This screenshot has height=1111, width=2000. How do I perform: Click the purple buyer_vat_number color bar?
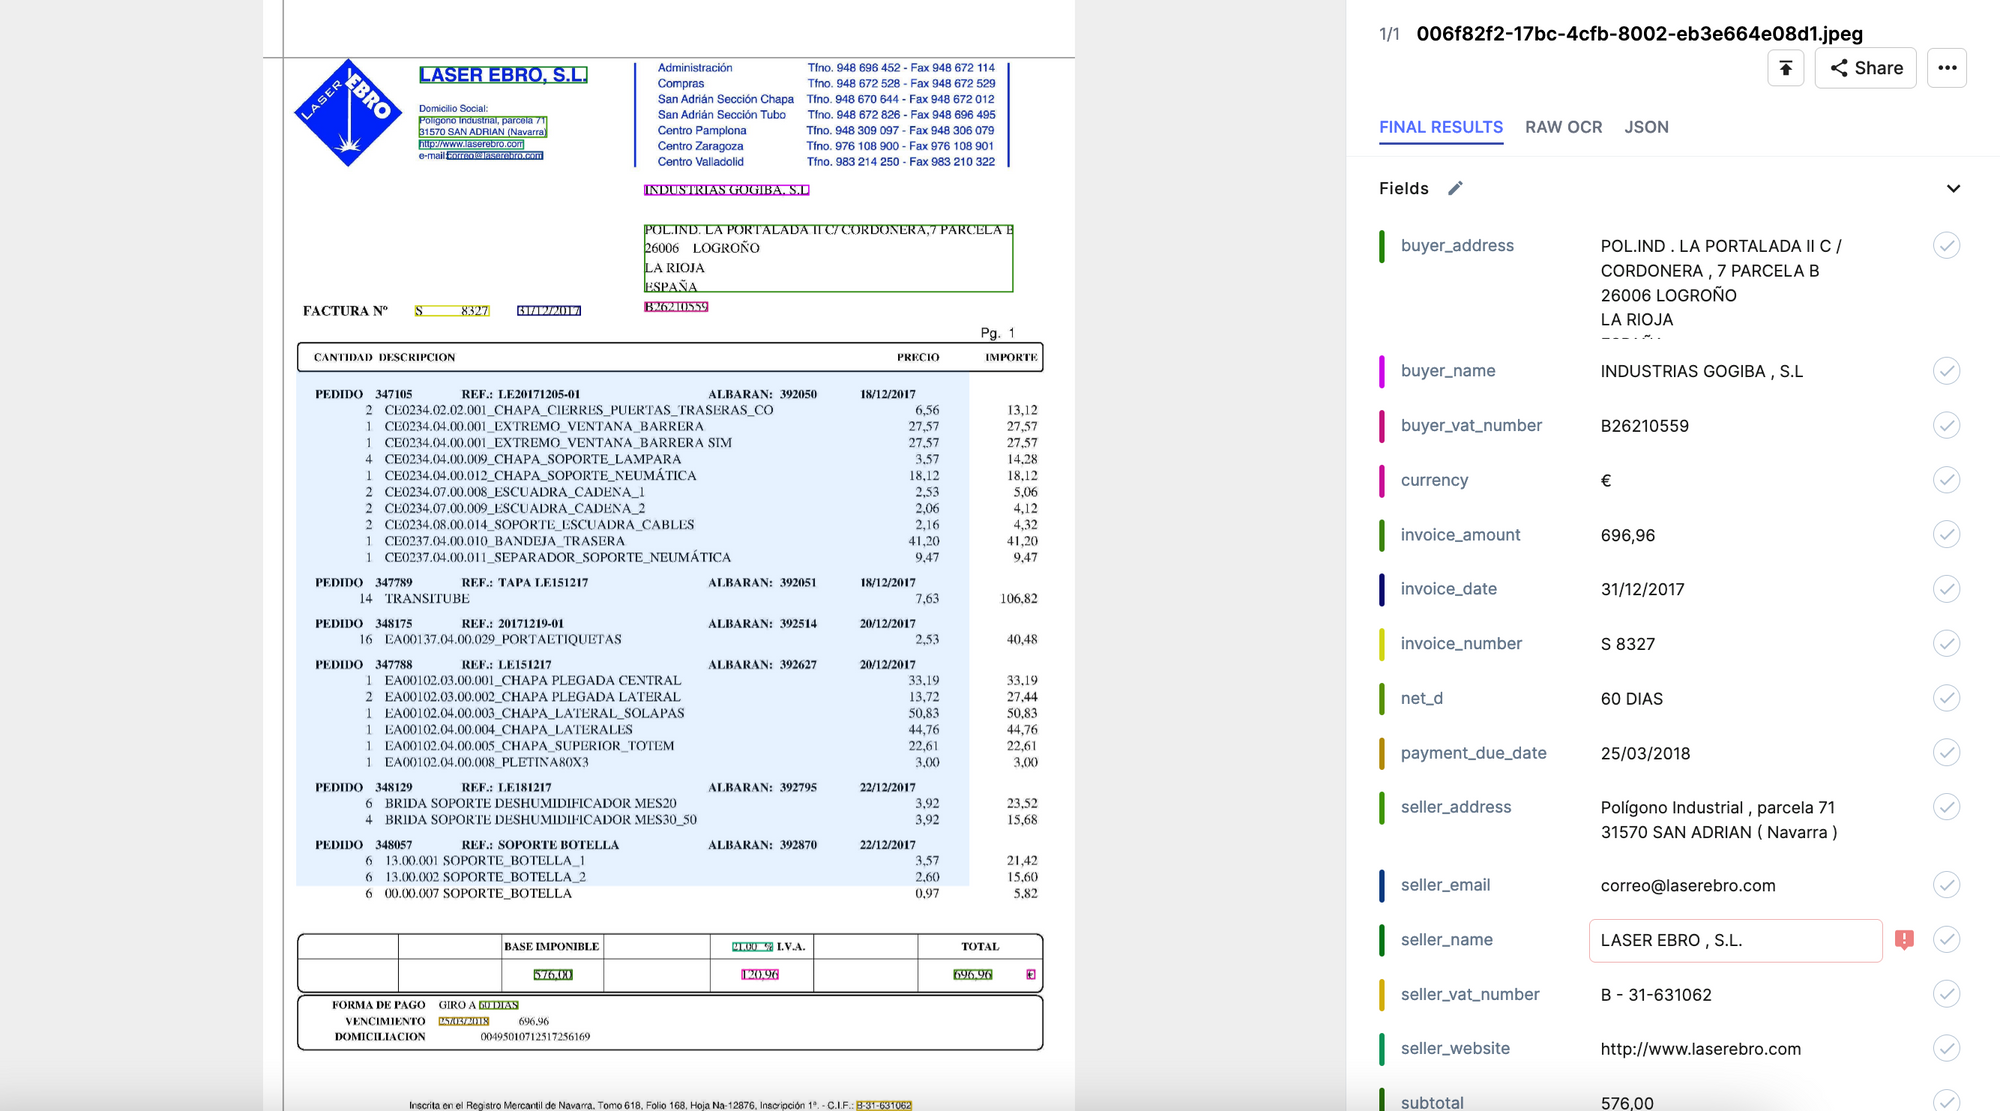(1382, 426)
